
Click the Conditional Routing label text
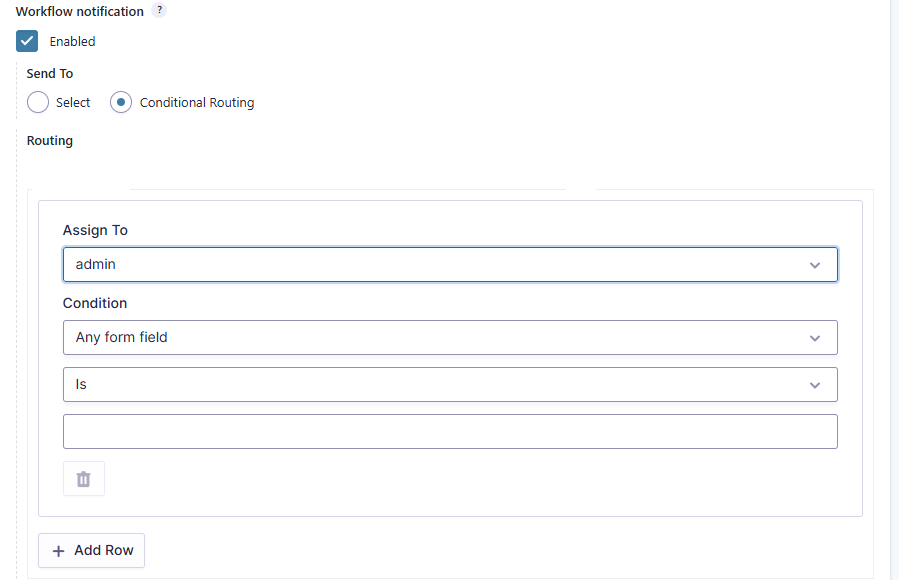197,103
